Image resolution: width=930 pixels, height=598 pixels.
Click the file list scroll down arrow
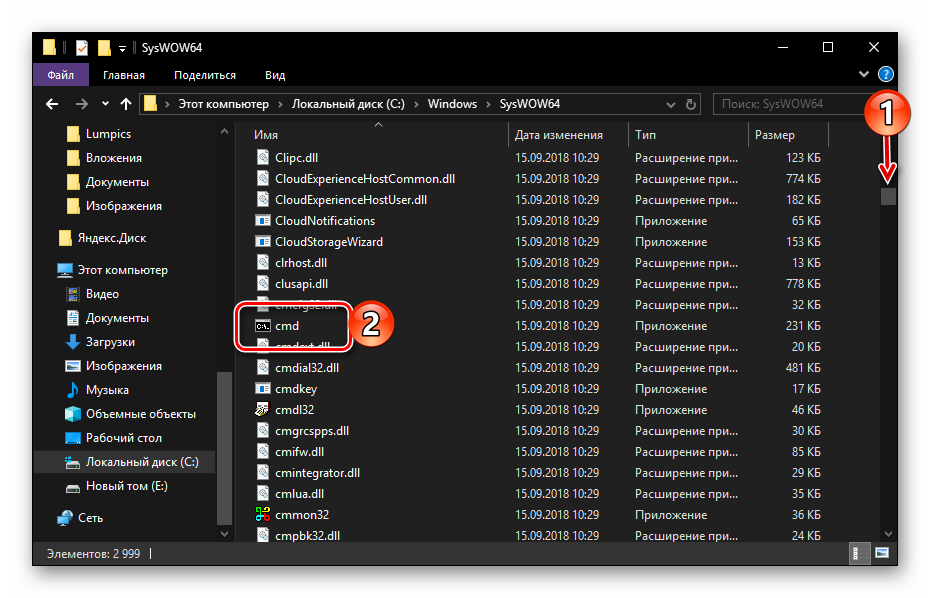[888, 534]
